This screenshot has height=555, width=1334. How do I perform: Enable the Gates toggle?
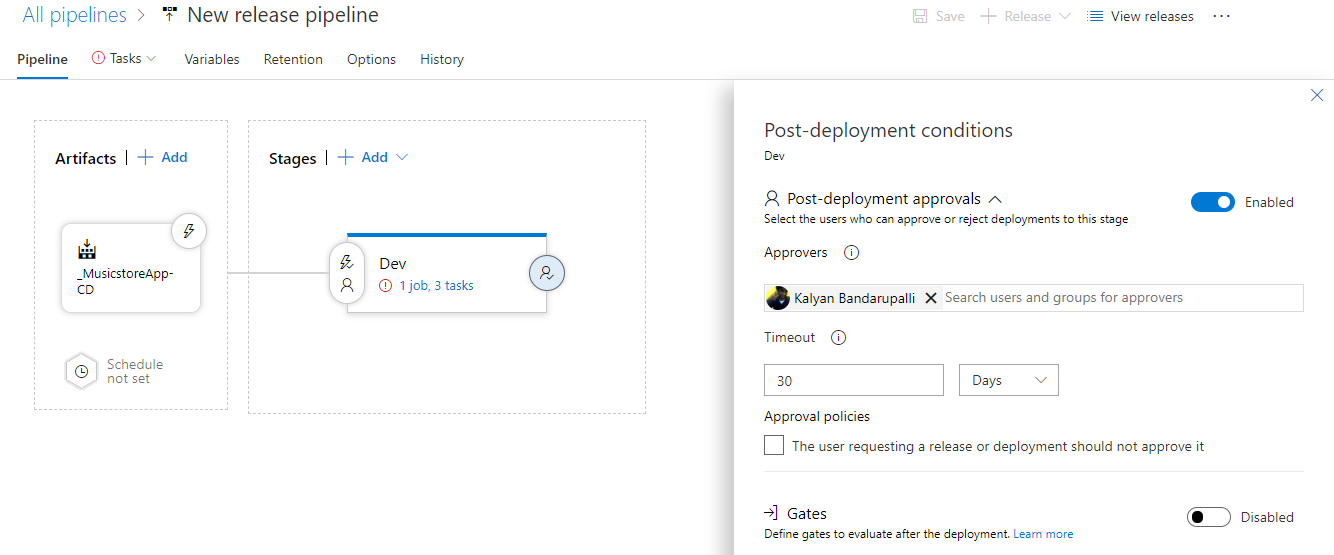(1209, 517)
